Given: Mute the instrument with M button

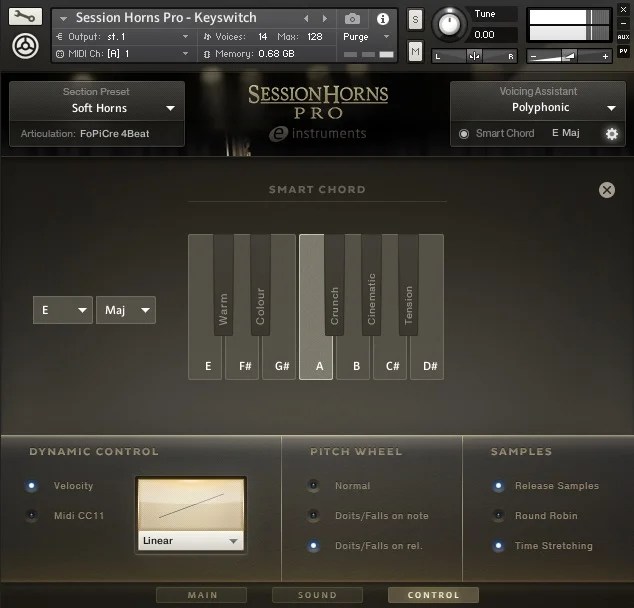Looking at the screenshot, I should point(415,51).
